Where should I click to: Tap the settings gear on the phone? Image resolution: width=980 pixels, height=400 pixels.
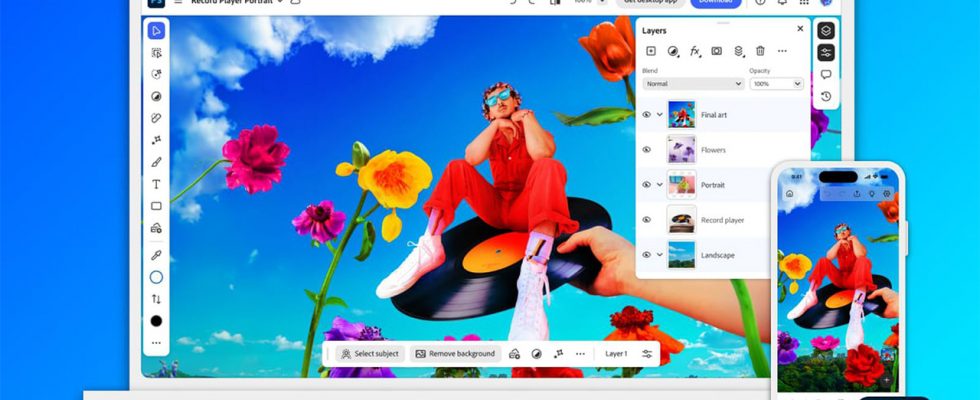pyautogui.click(x=886, y=194)
